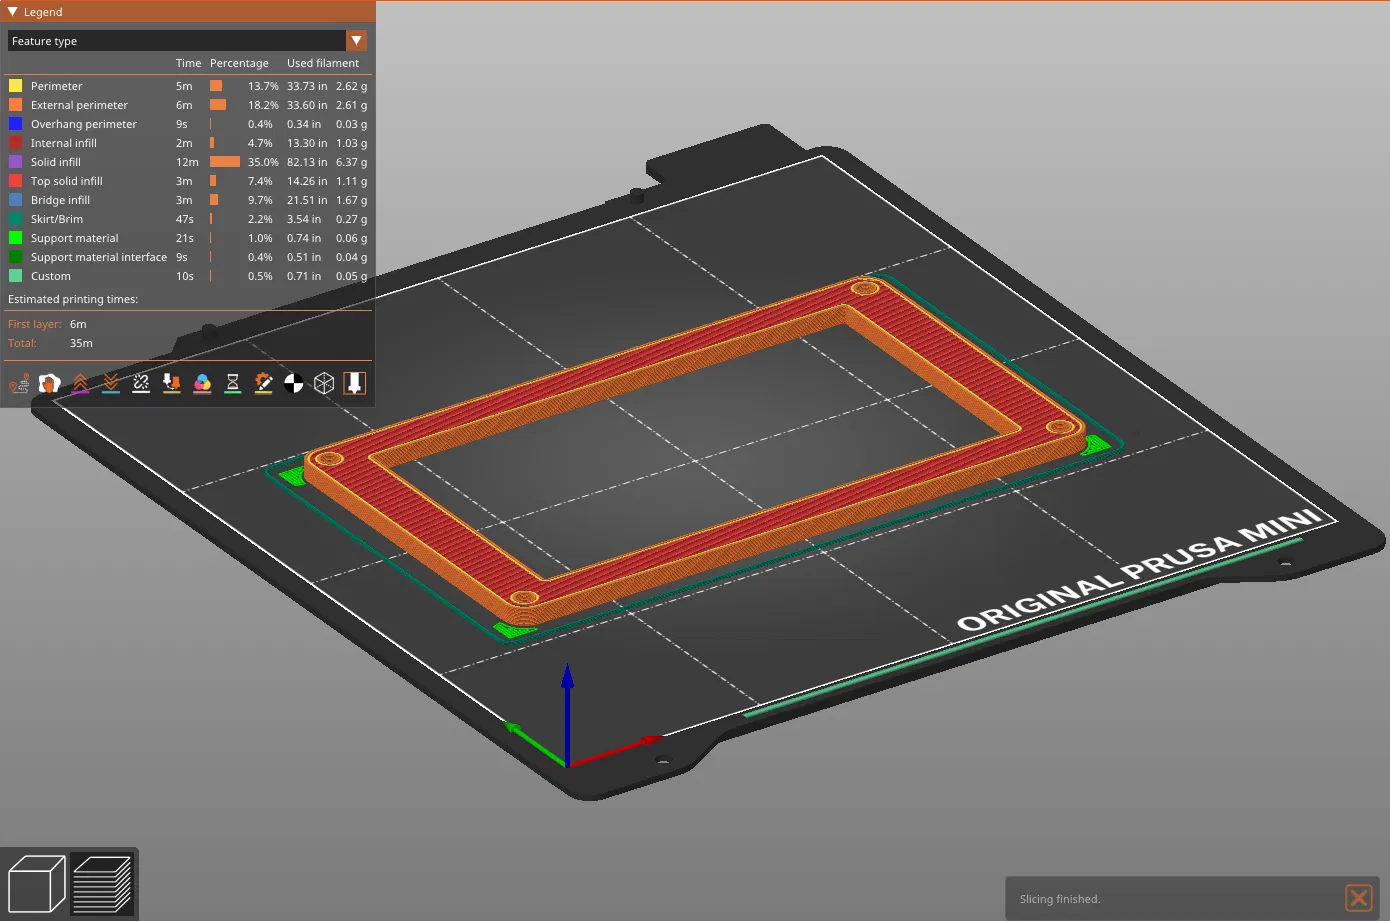Click the Used filament column header
This screenshot has width=1390, height=922.
click(323, 63)
